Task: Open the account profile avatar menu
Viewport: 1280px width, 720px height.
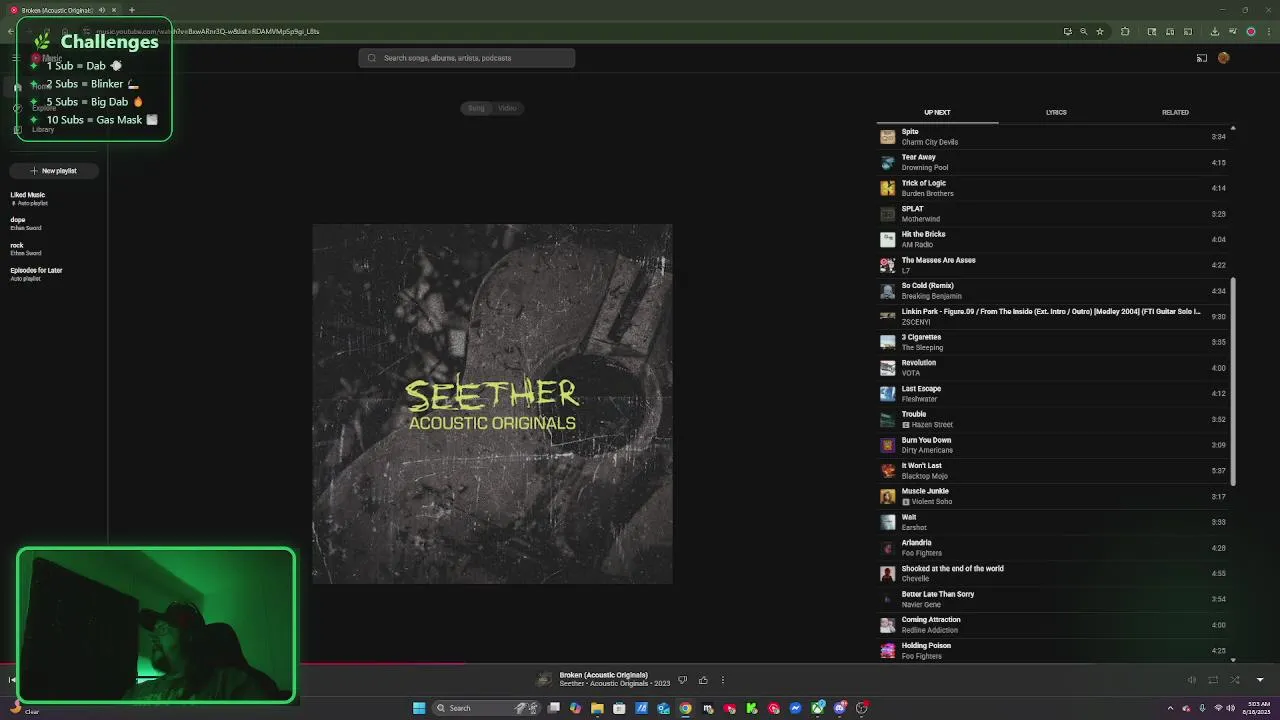Action: coord(1224,58)
